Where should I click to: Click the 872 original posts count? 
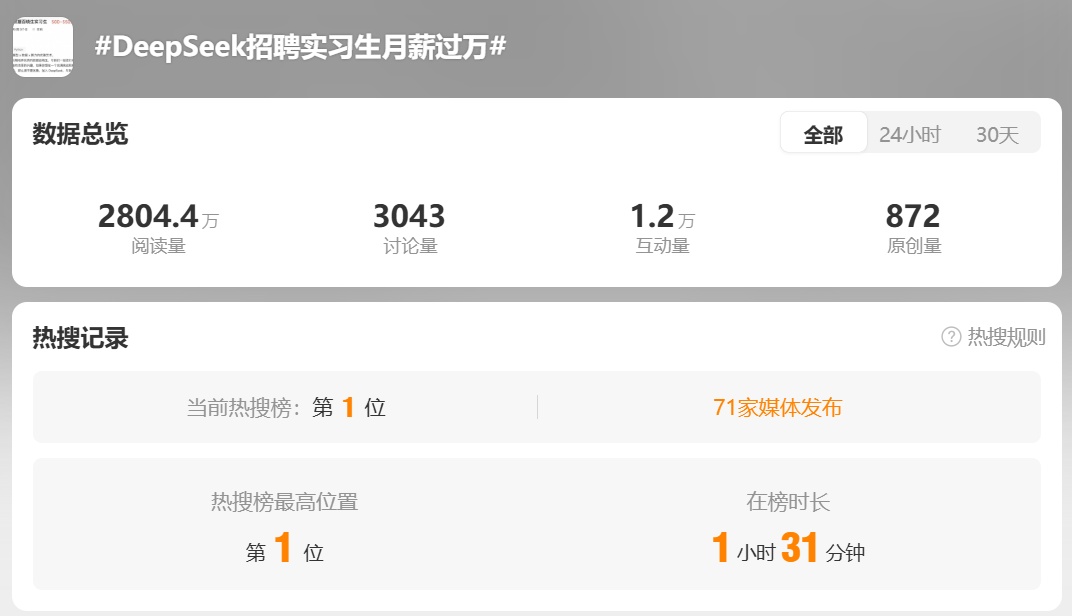pos(913,216)
